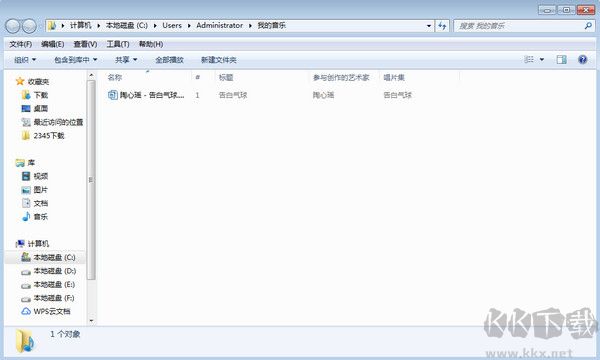Screen dimensions: 600x360
Task: Click the 陶心瑶 - 告白气球 music file icon
Action: pos(112,95)
